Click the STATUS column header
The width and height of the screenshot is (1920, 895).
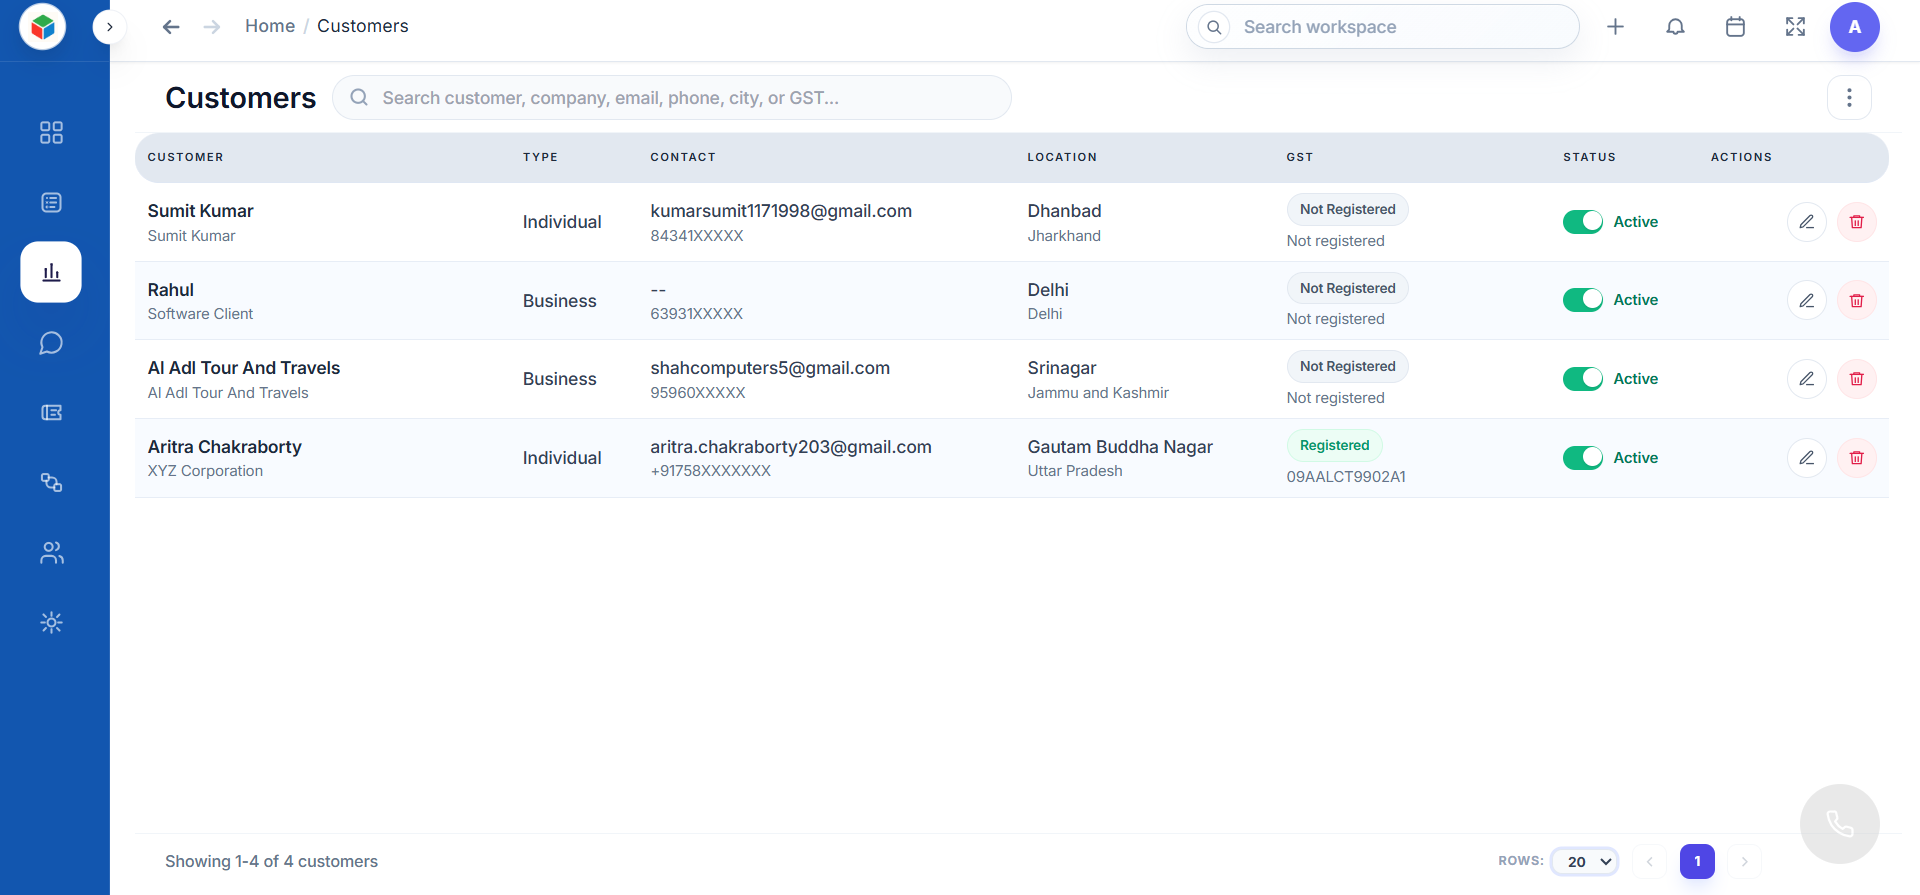click(x=1590, y=157)
